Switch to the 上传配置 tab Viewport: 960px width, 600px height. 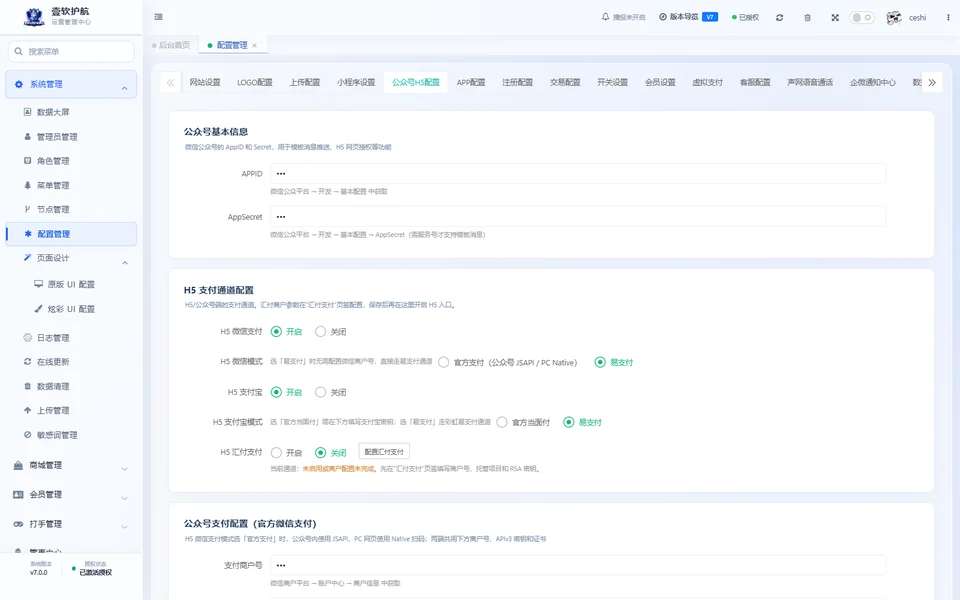pyautogui.click(x=305, y=82)
